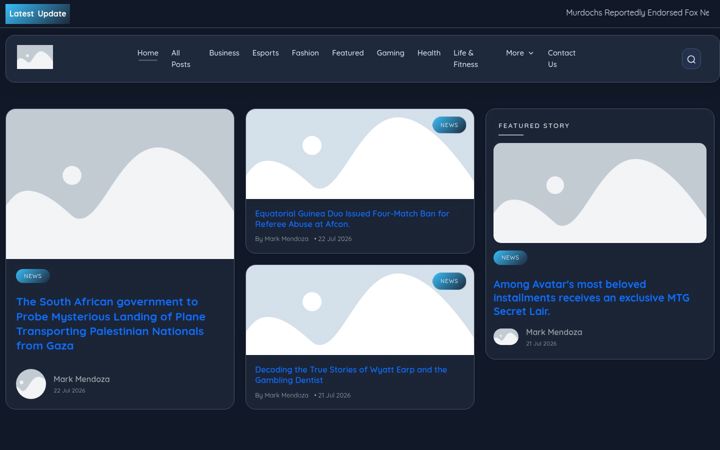The image size is (720, 450).
Task: Open the All Posts menu item
Action: coord(180,59)
